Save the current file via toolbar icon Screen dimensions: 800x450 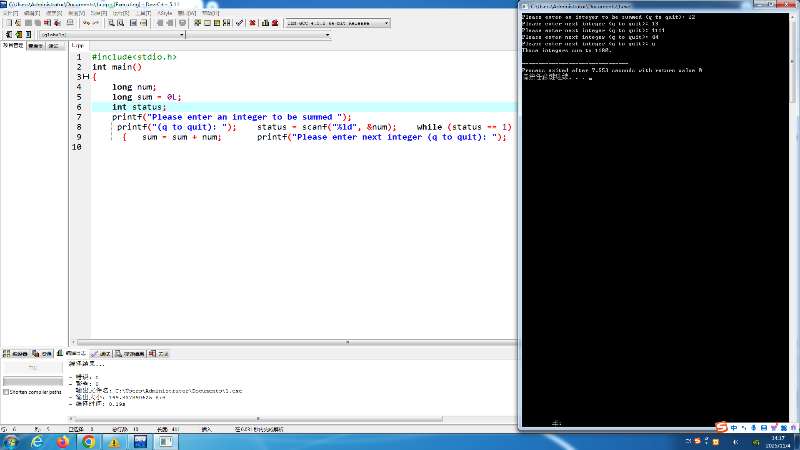pyautogui.click(x=28, y=23)
